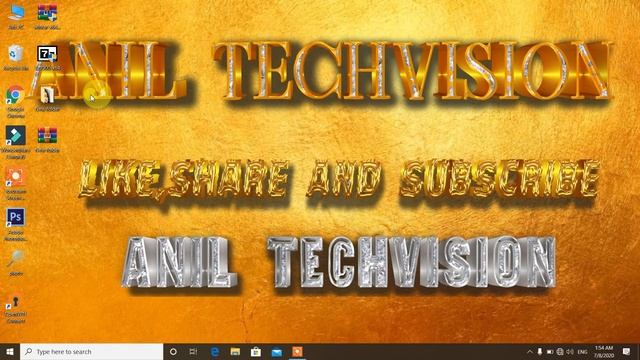
Task: Open the orange screen recorder desktop shortcut
Action: [x=16, y=183]
